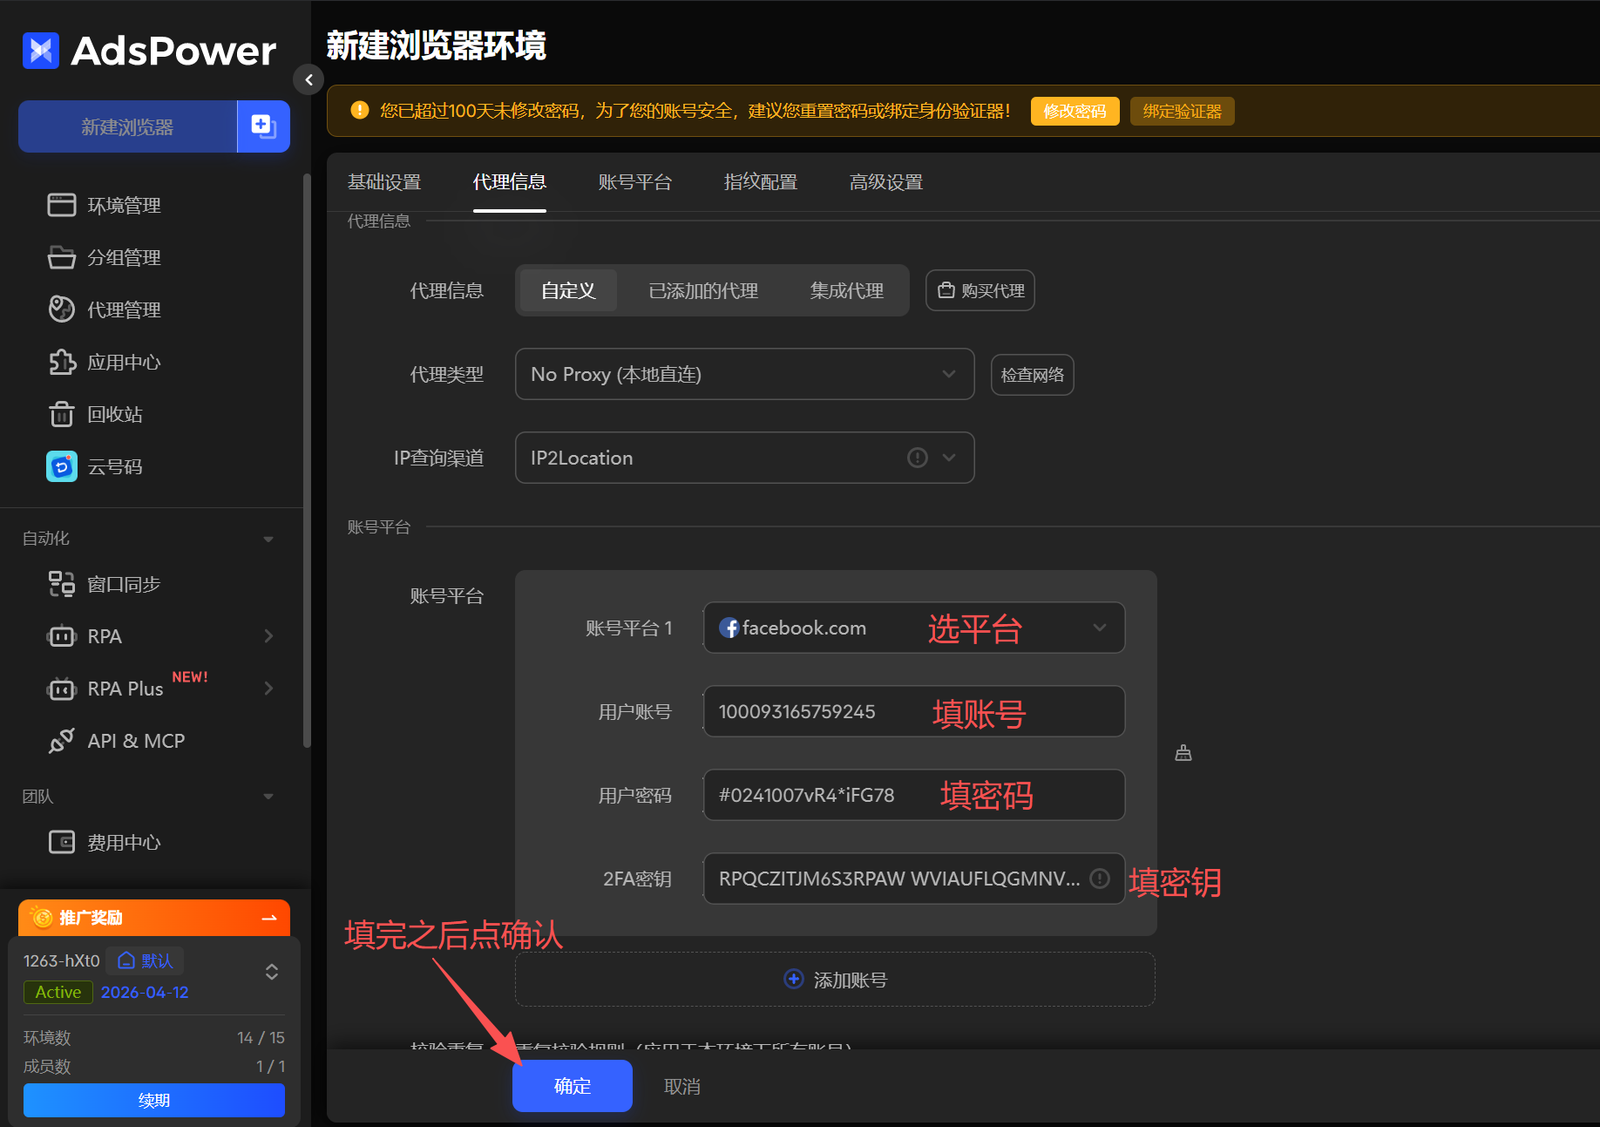Viewport: 1600px width, 1127px height.
Task: Click the 添加账号 button
Action: [x=835, y=979]
